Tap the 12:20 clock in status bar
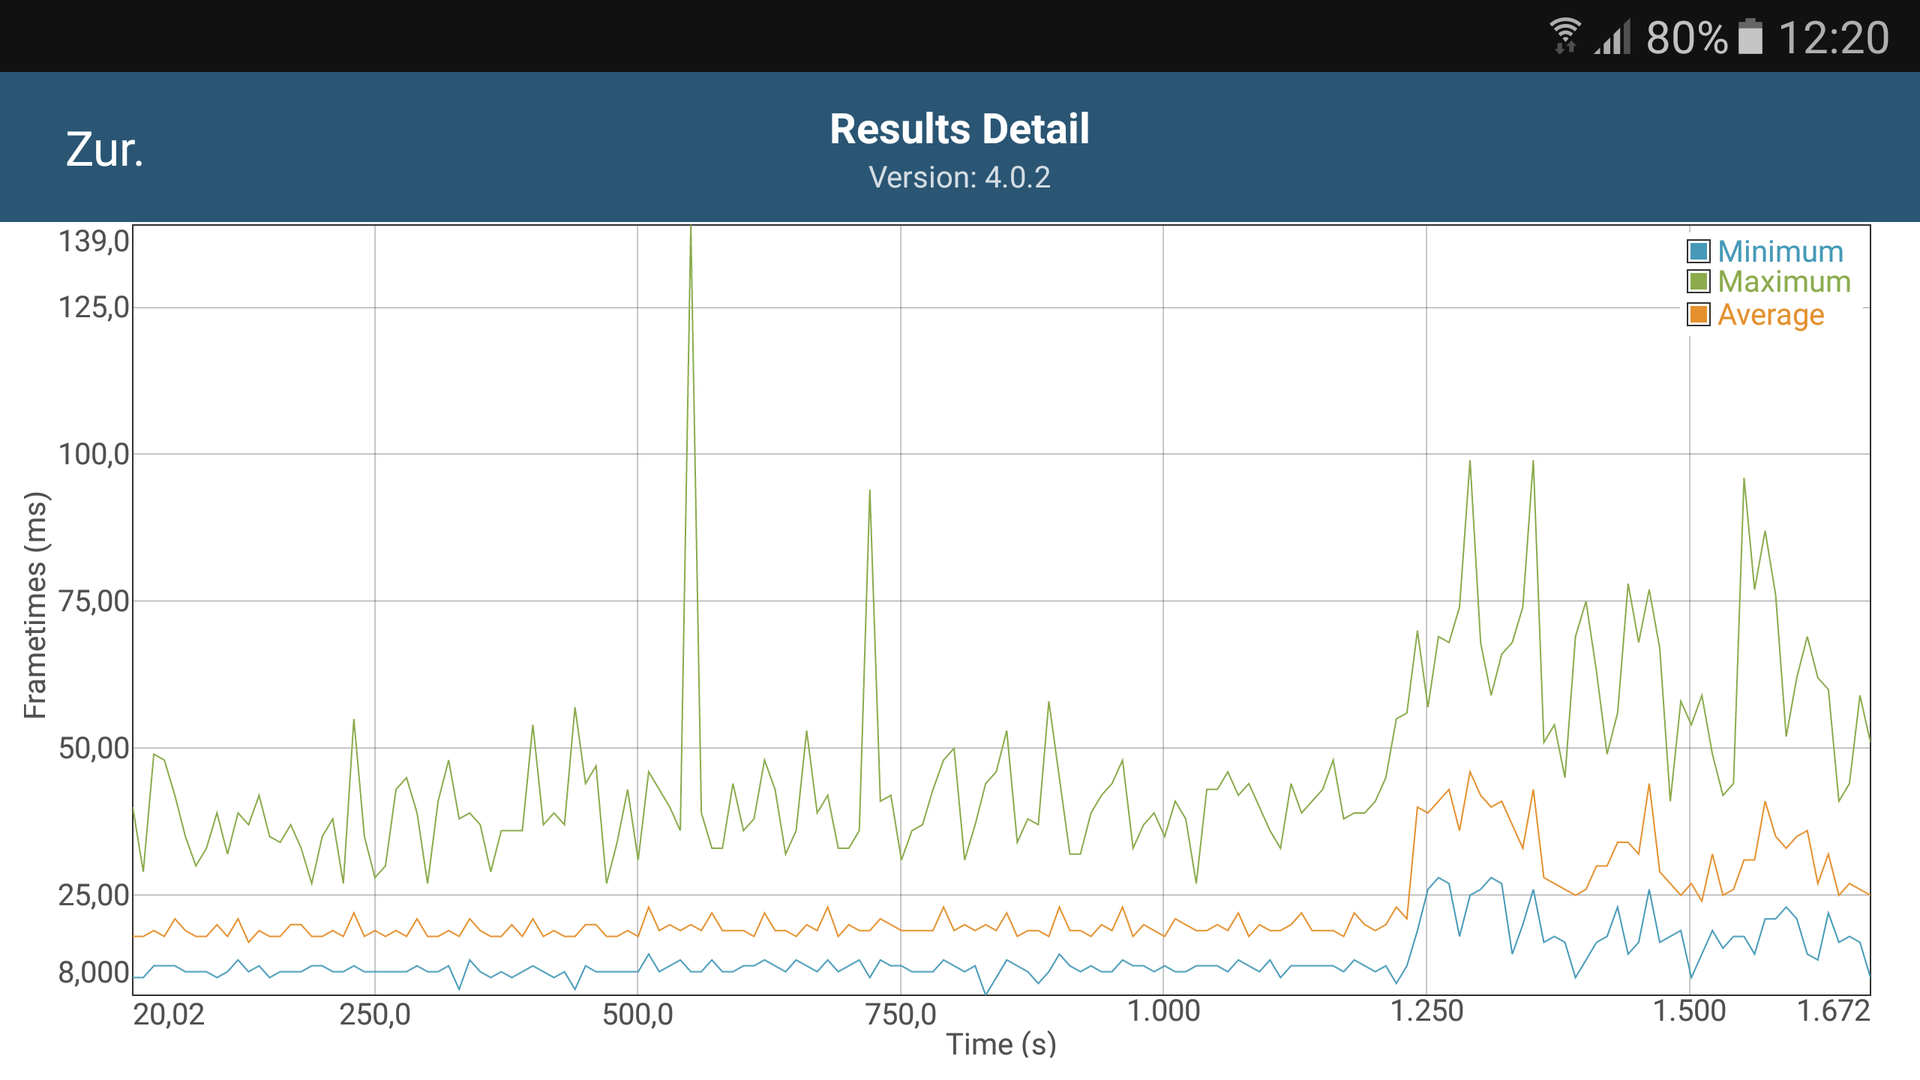This screenshot has width=1920, height=1080. pos(1833,38)
